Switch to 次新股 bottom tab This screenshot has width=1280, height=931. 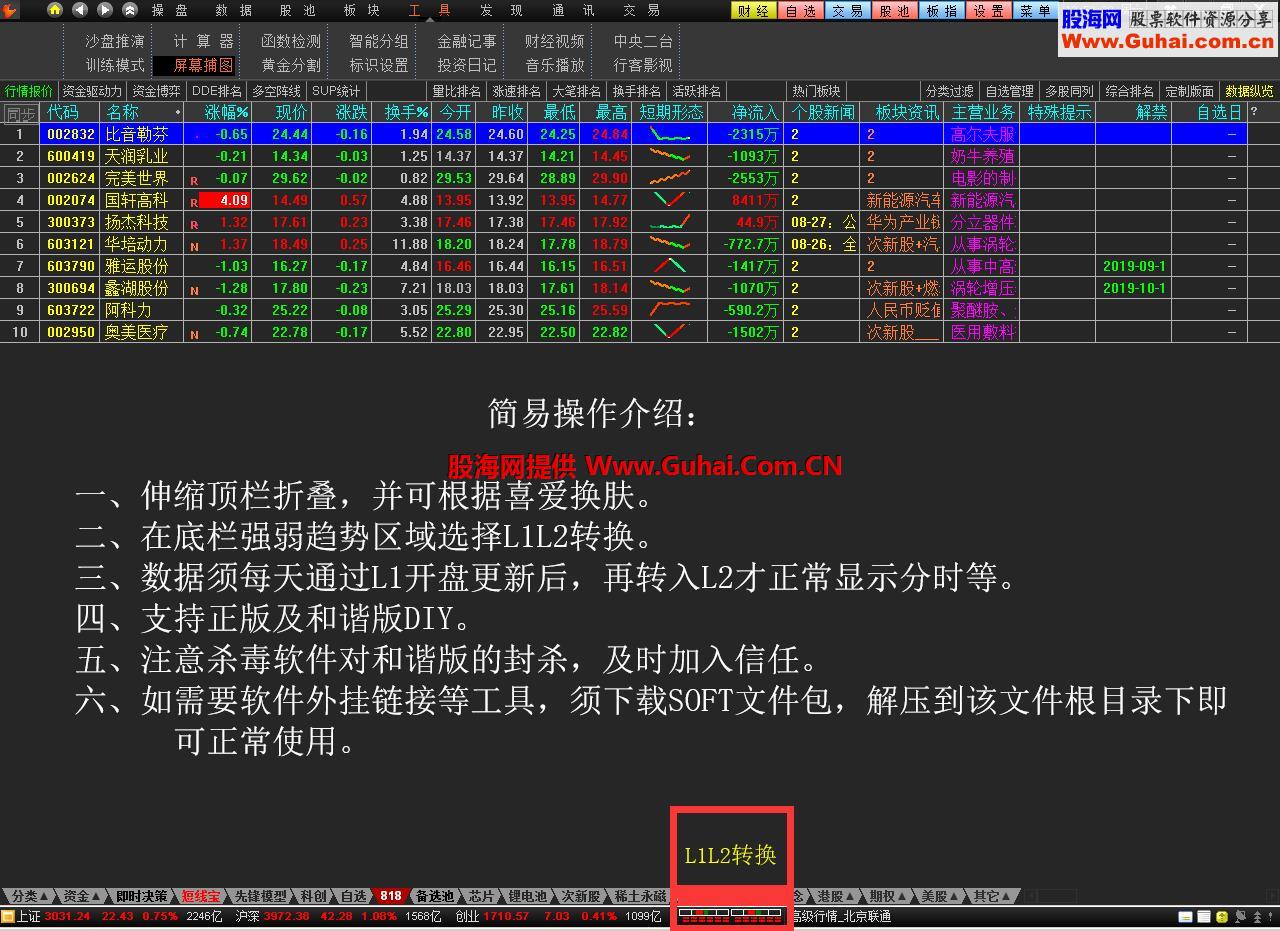(x=580, y=896)
